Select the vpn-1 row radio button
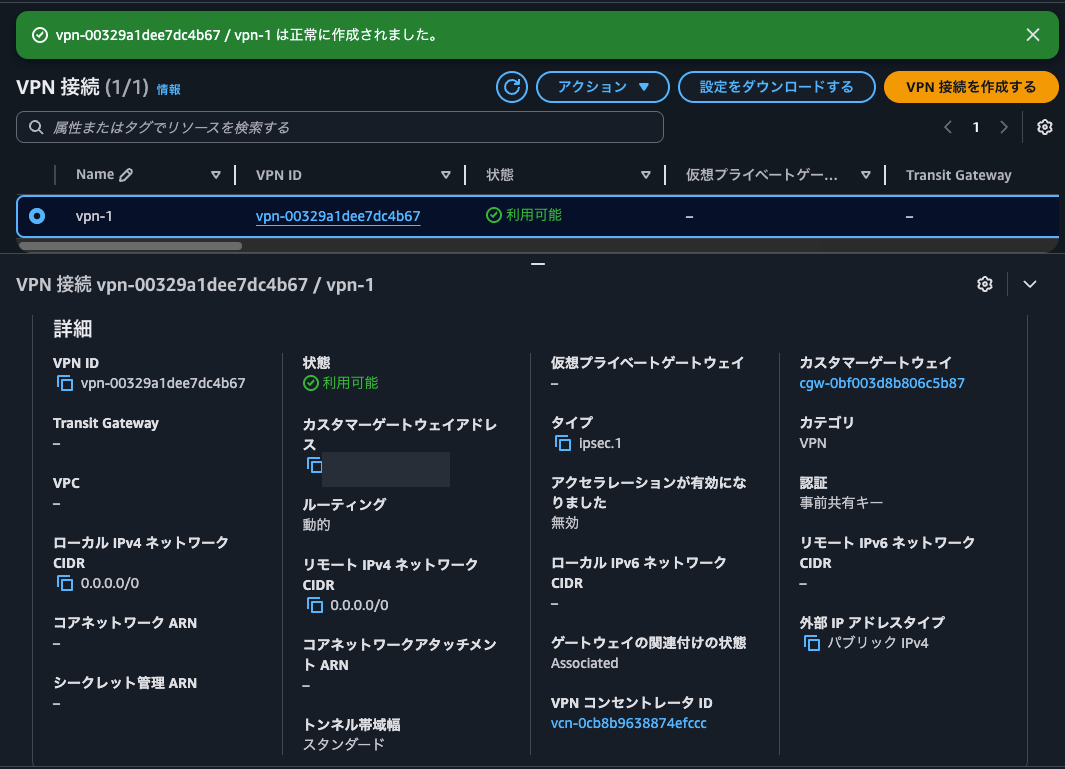Image resolution: width=1065 pixels, height=769 pixels. pyautogui.click(x=38, y=216)
